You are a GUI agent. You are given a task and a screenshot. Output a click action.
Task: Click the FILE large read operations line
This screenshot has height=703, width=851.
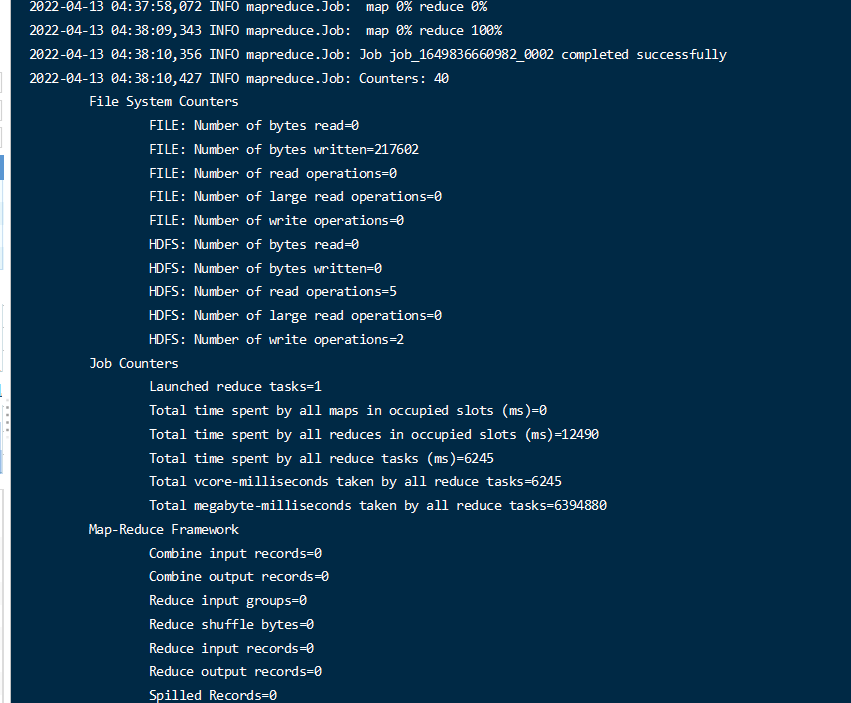coord(295,196)
